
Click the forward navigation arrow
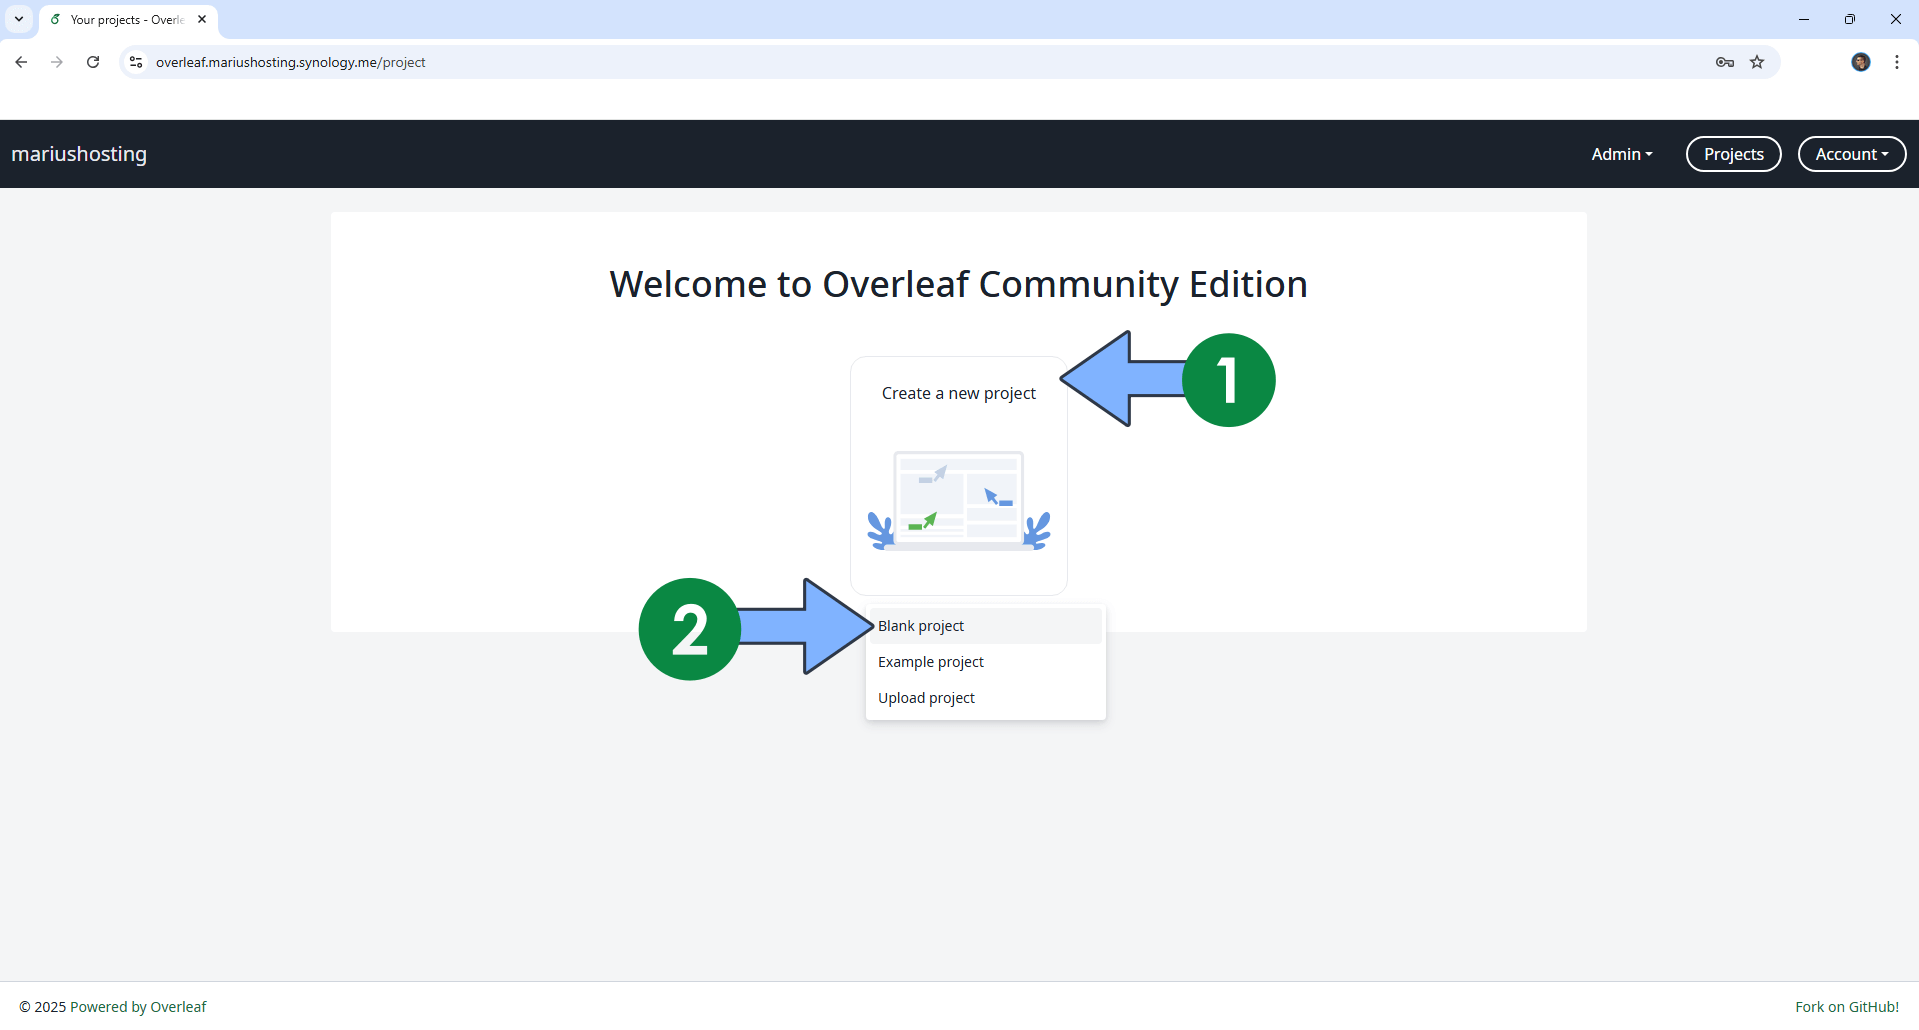pos(57,62)
